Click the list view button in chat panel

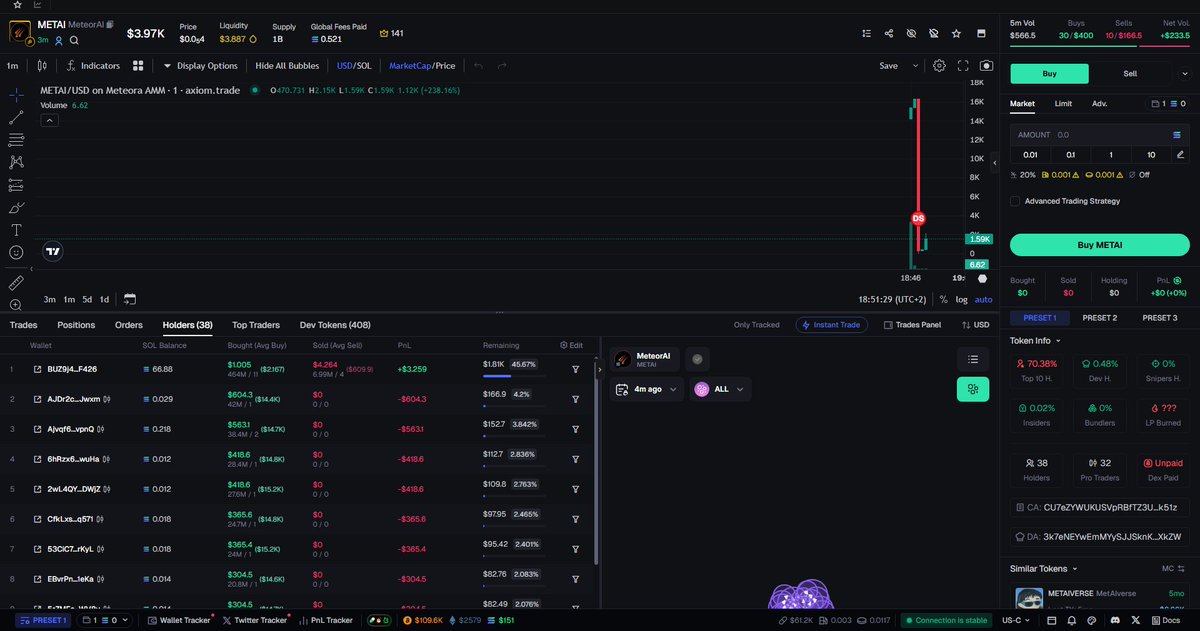[972, 359]
